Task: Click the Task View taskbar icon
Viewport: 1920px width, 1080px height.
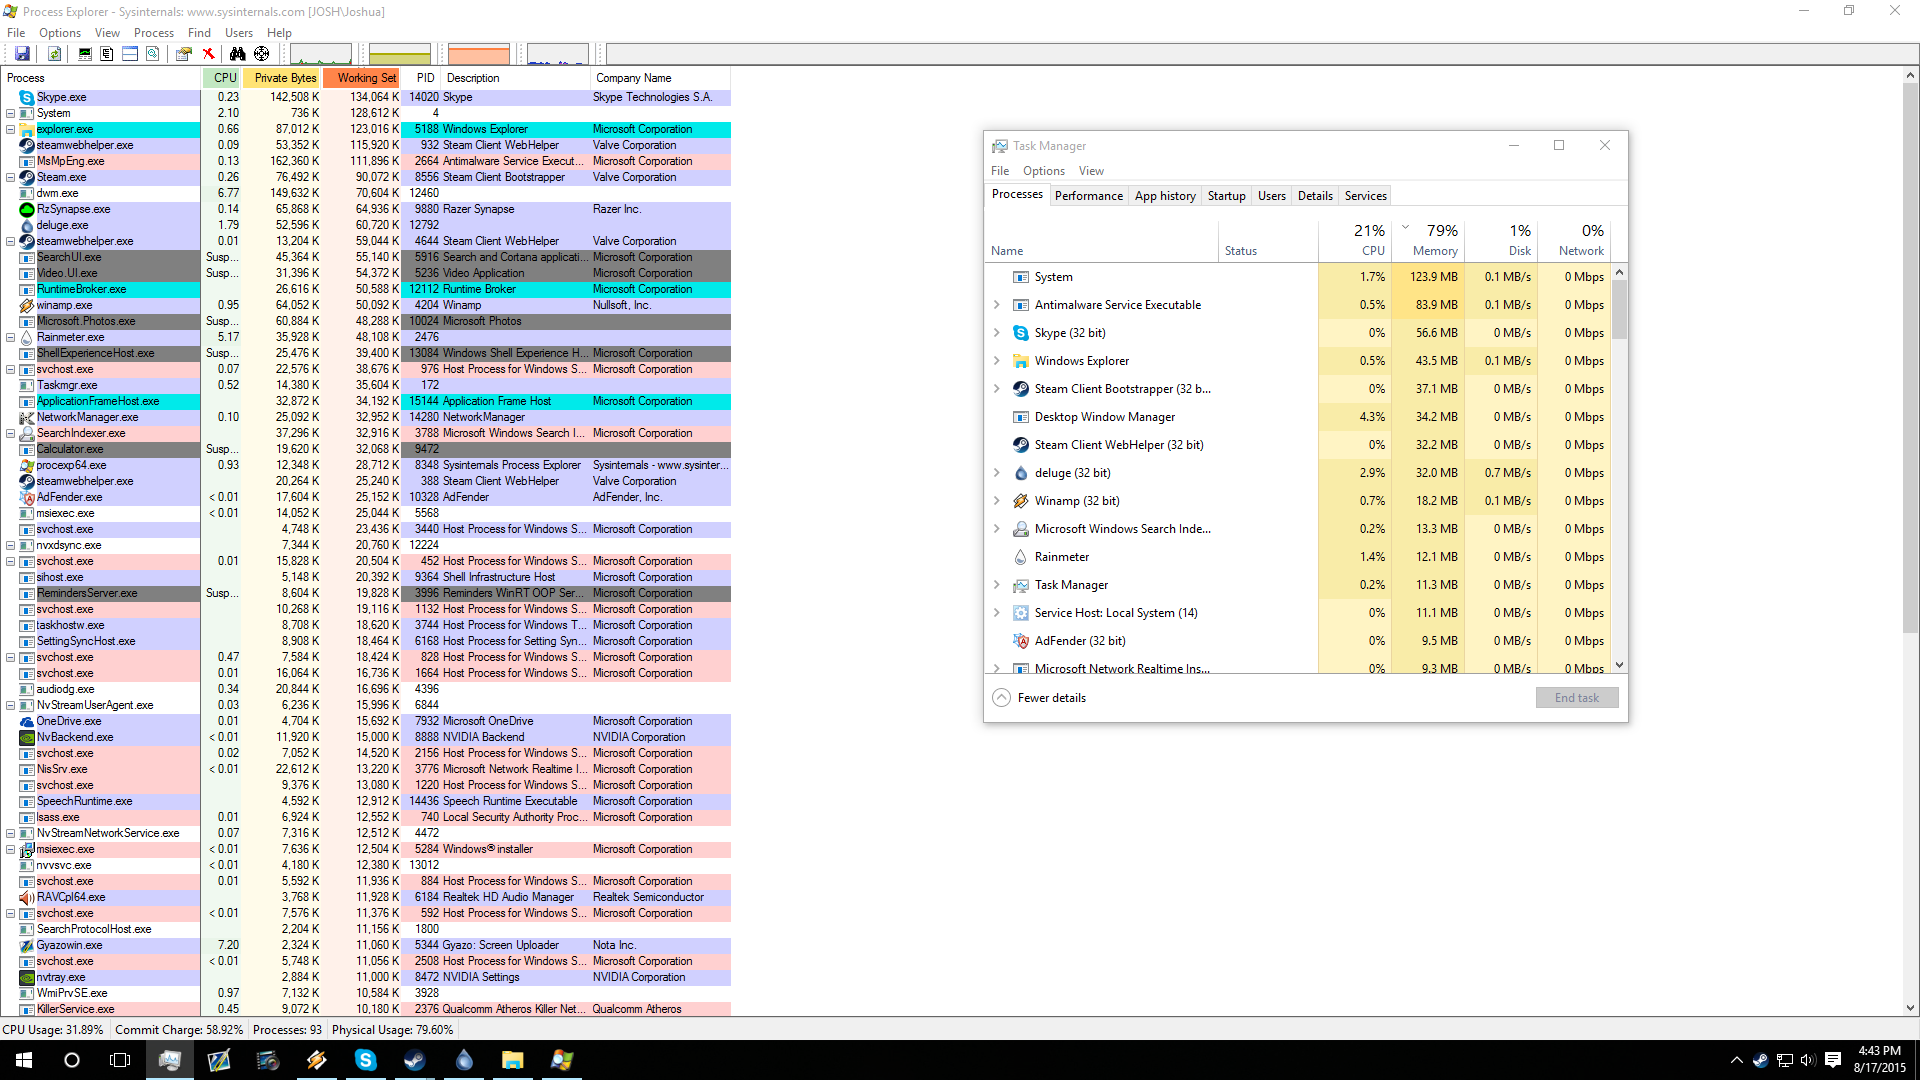Action: 120,1060
